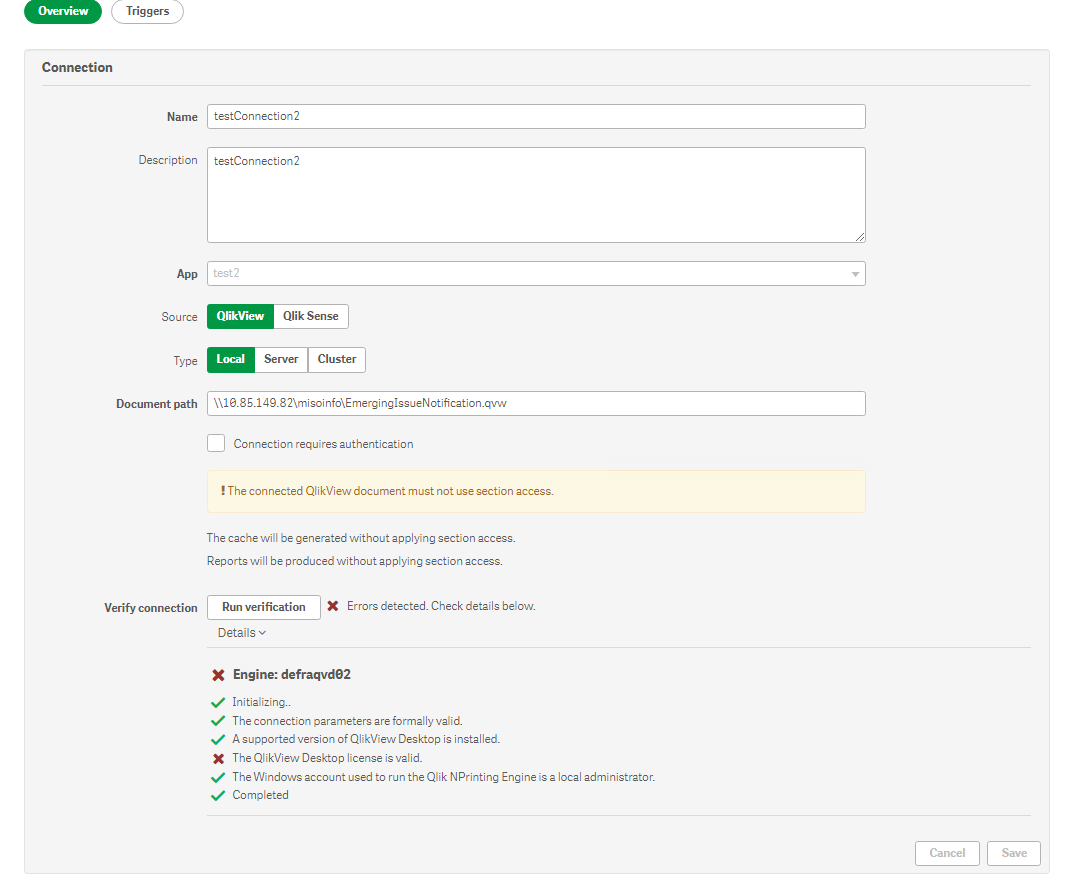Screen dimensions: 1066x882
Task: Click red X icon next to Engine: defraqvd02
Action: tap(218, 675)
